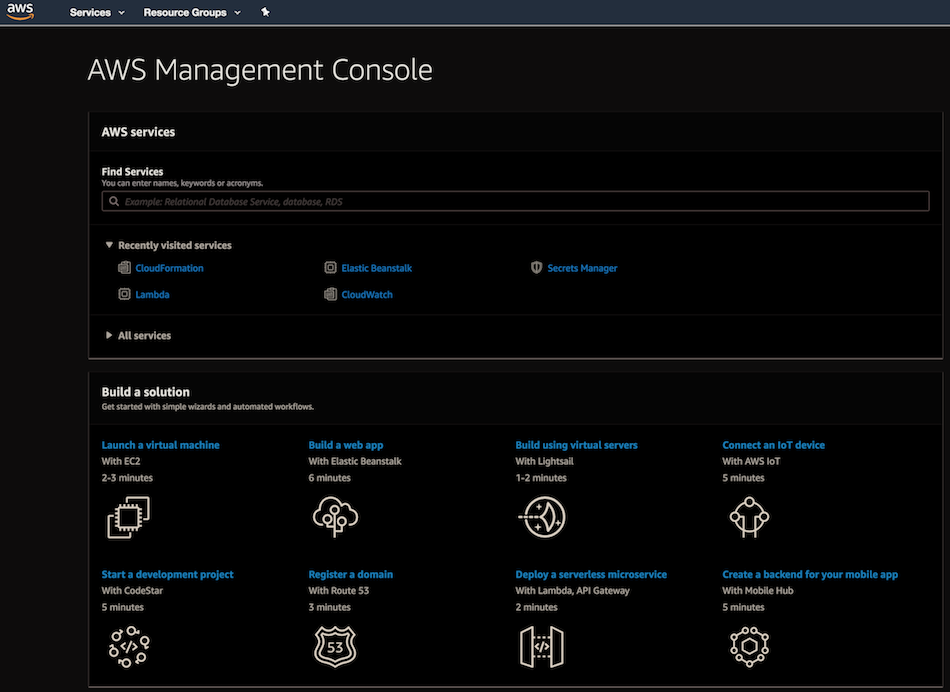
Task: Open the Secrets Manager link
Action: click(582, 268)
